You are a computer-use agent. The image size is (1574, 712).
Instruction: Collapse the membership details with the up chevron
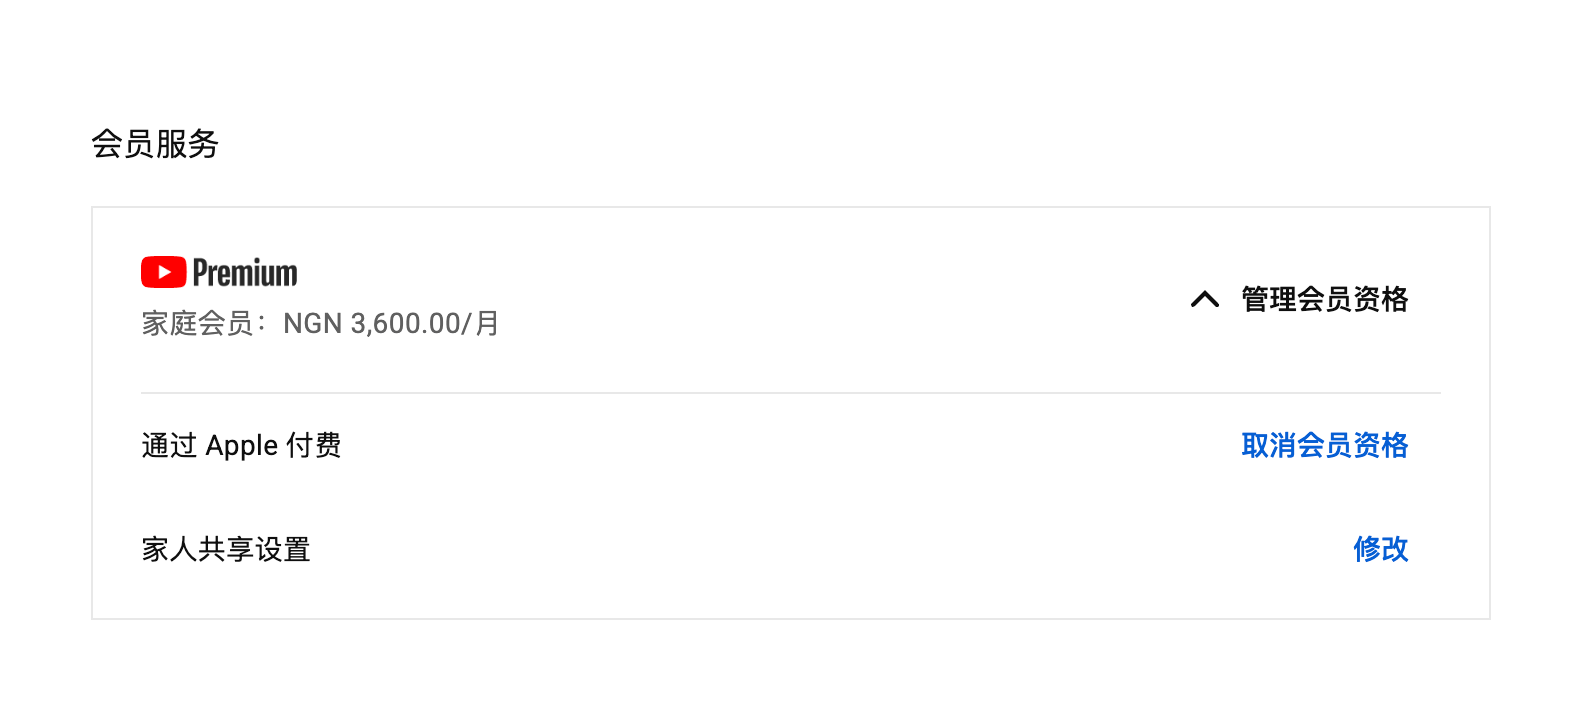tap(1205, 299)
